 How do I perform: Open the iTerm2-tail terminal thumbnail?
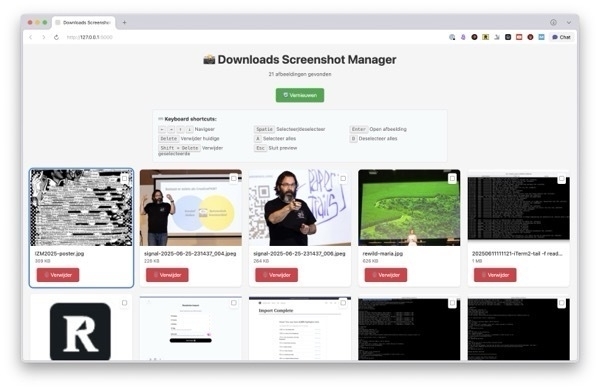coord(518,207)
